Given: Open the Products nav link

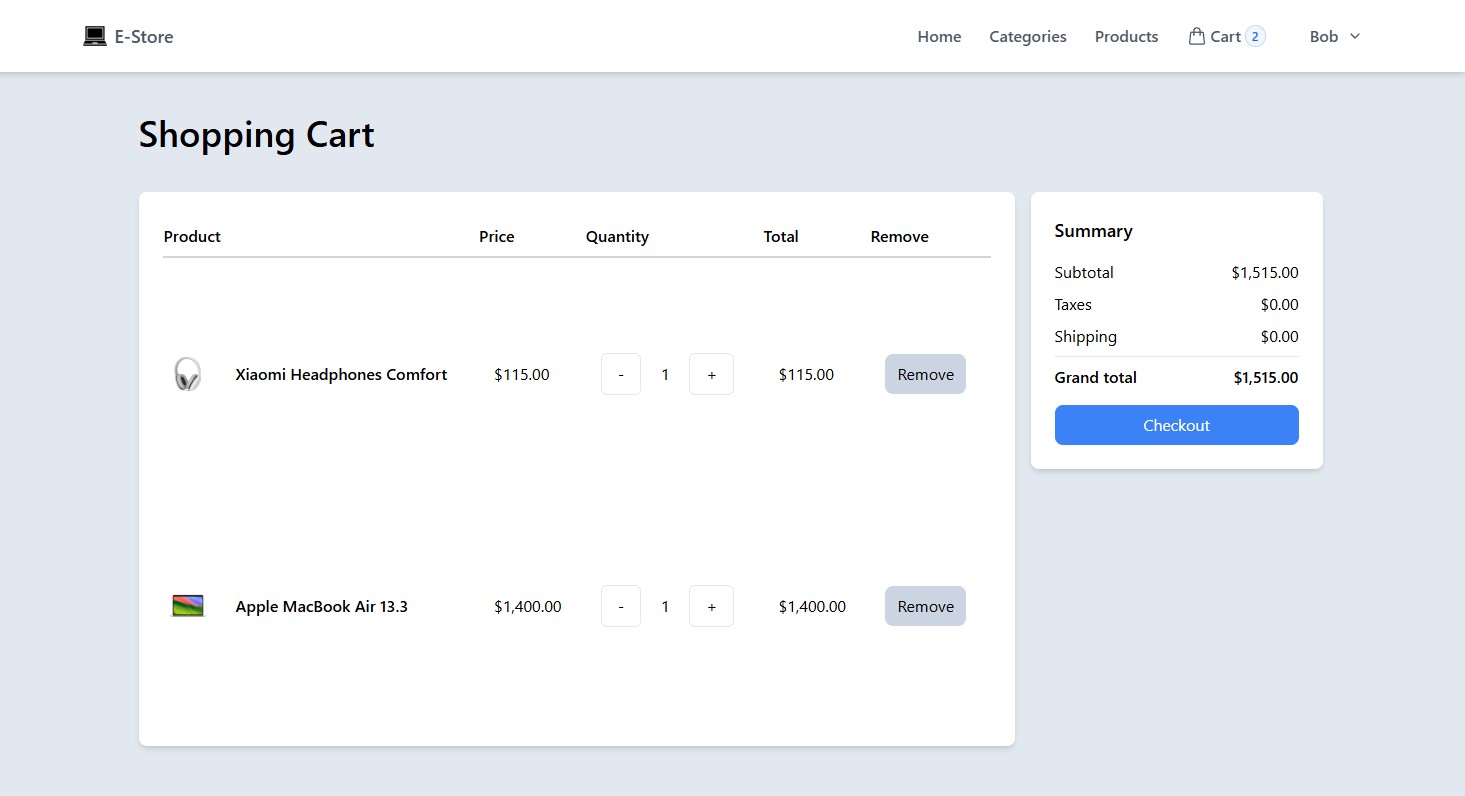Looking at the screenshot, I should 1126,37.
